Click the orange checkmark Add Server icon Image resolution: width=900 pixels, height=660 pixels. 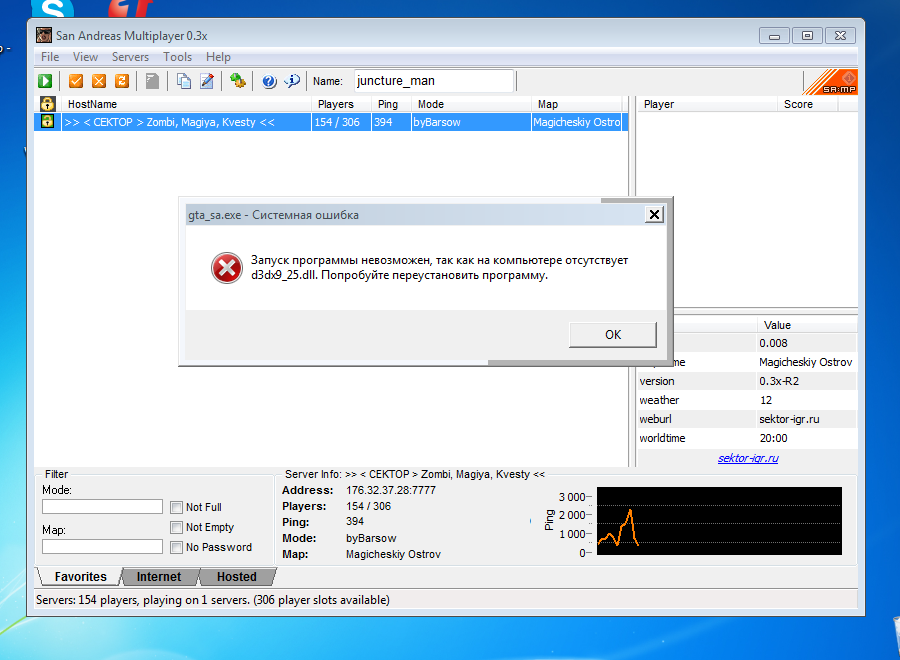point(76,81)
